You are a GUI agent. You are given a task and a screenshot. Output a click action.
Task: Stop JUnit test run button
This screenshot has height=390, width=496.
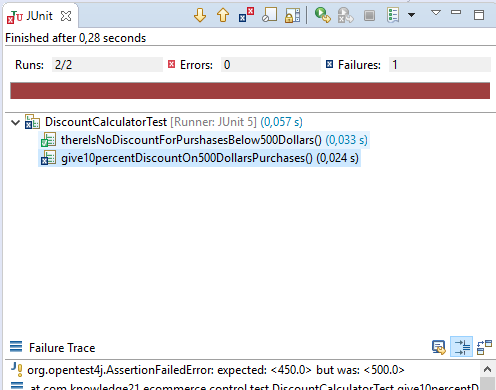(369, 15)
